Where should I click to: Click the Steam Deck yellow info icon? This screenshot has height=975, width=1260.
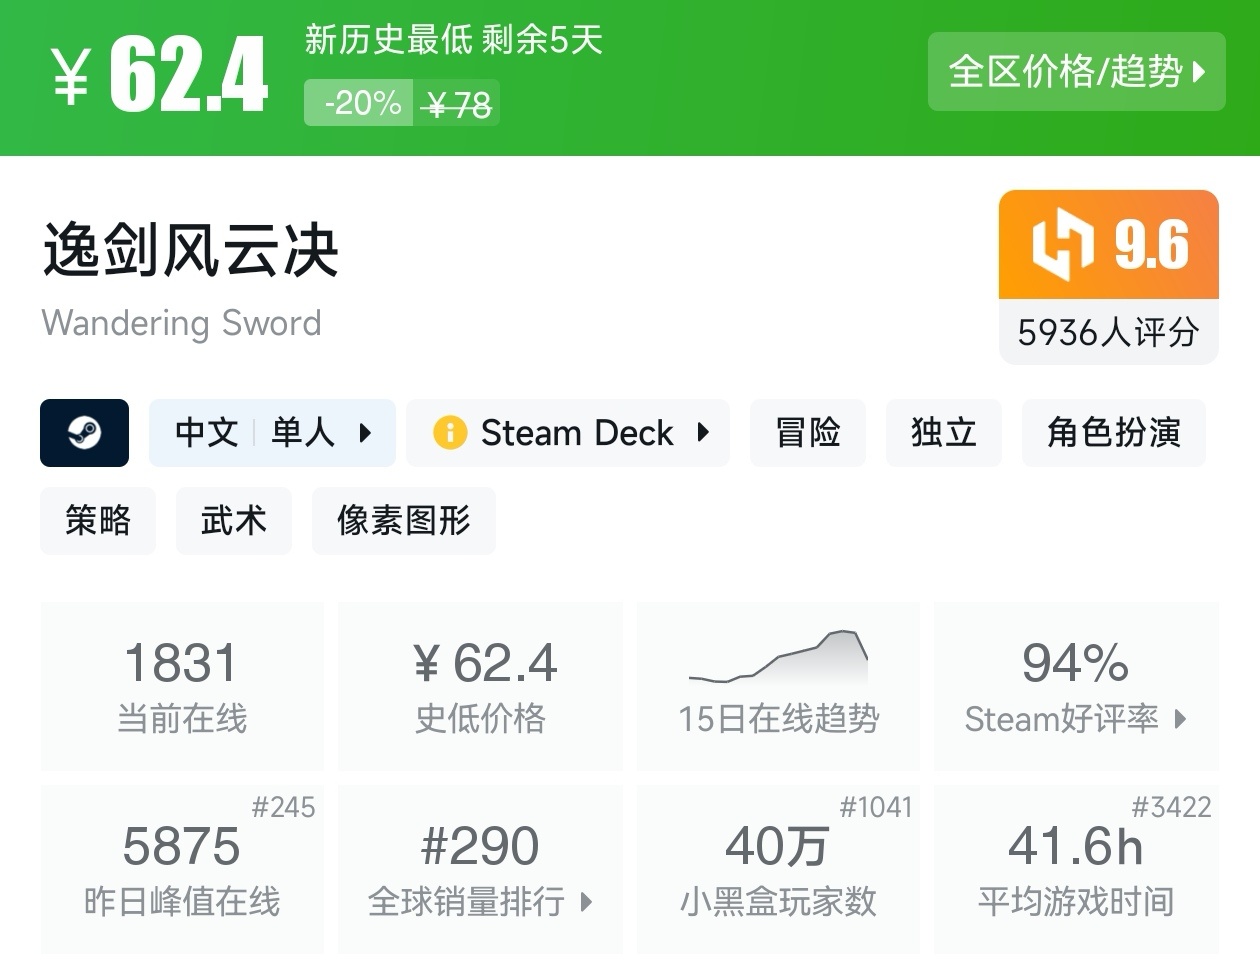click(x=450, y=433)
